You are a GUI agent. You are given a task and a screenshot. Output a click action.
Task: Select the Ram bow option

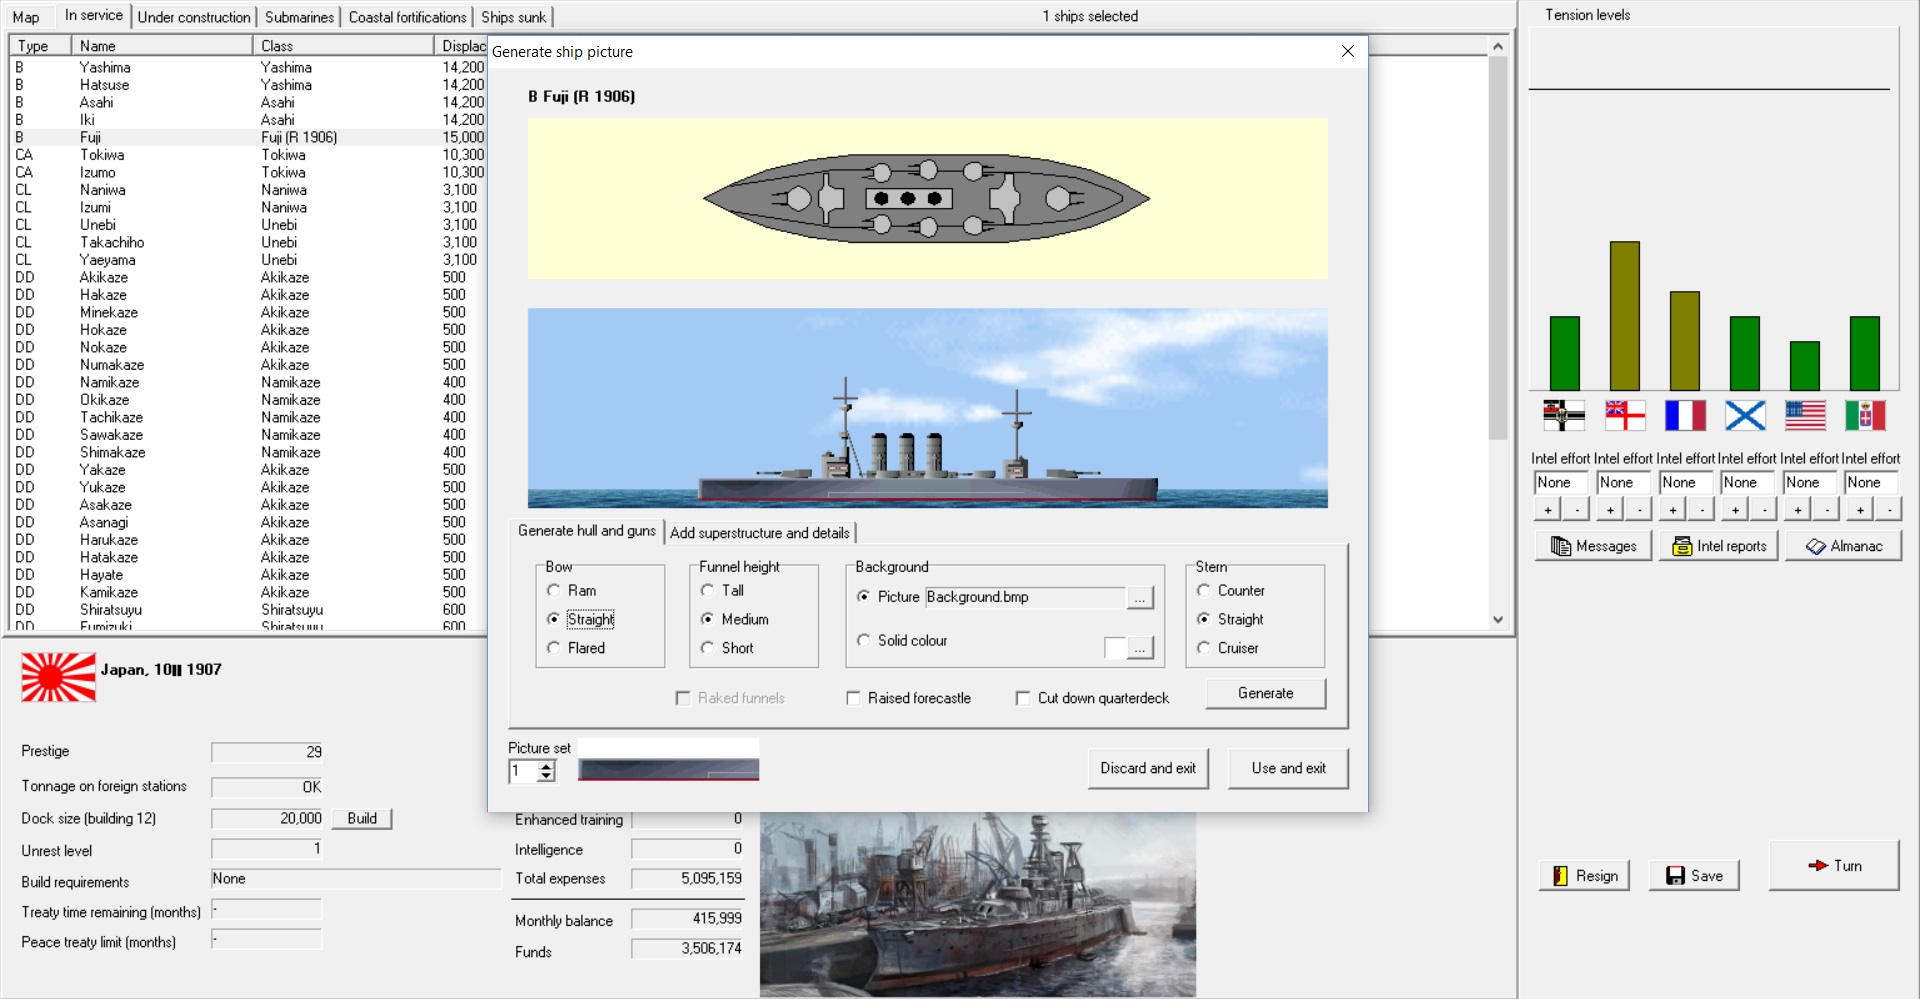[x=554, y=591]
